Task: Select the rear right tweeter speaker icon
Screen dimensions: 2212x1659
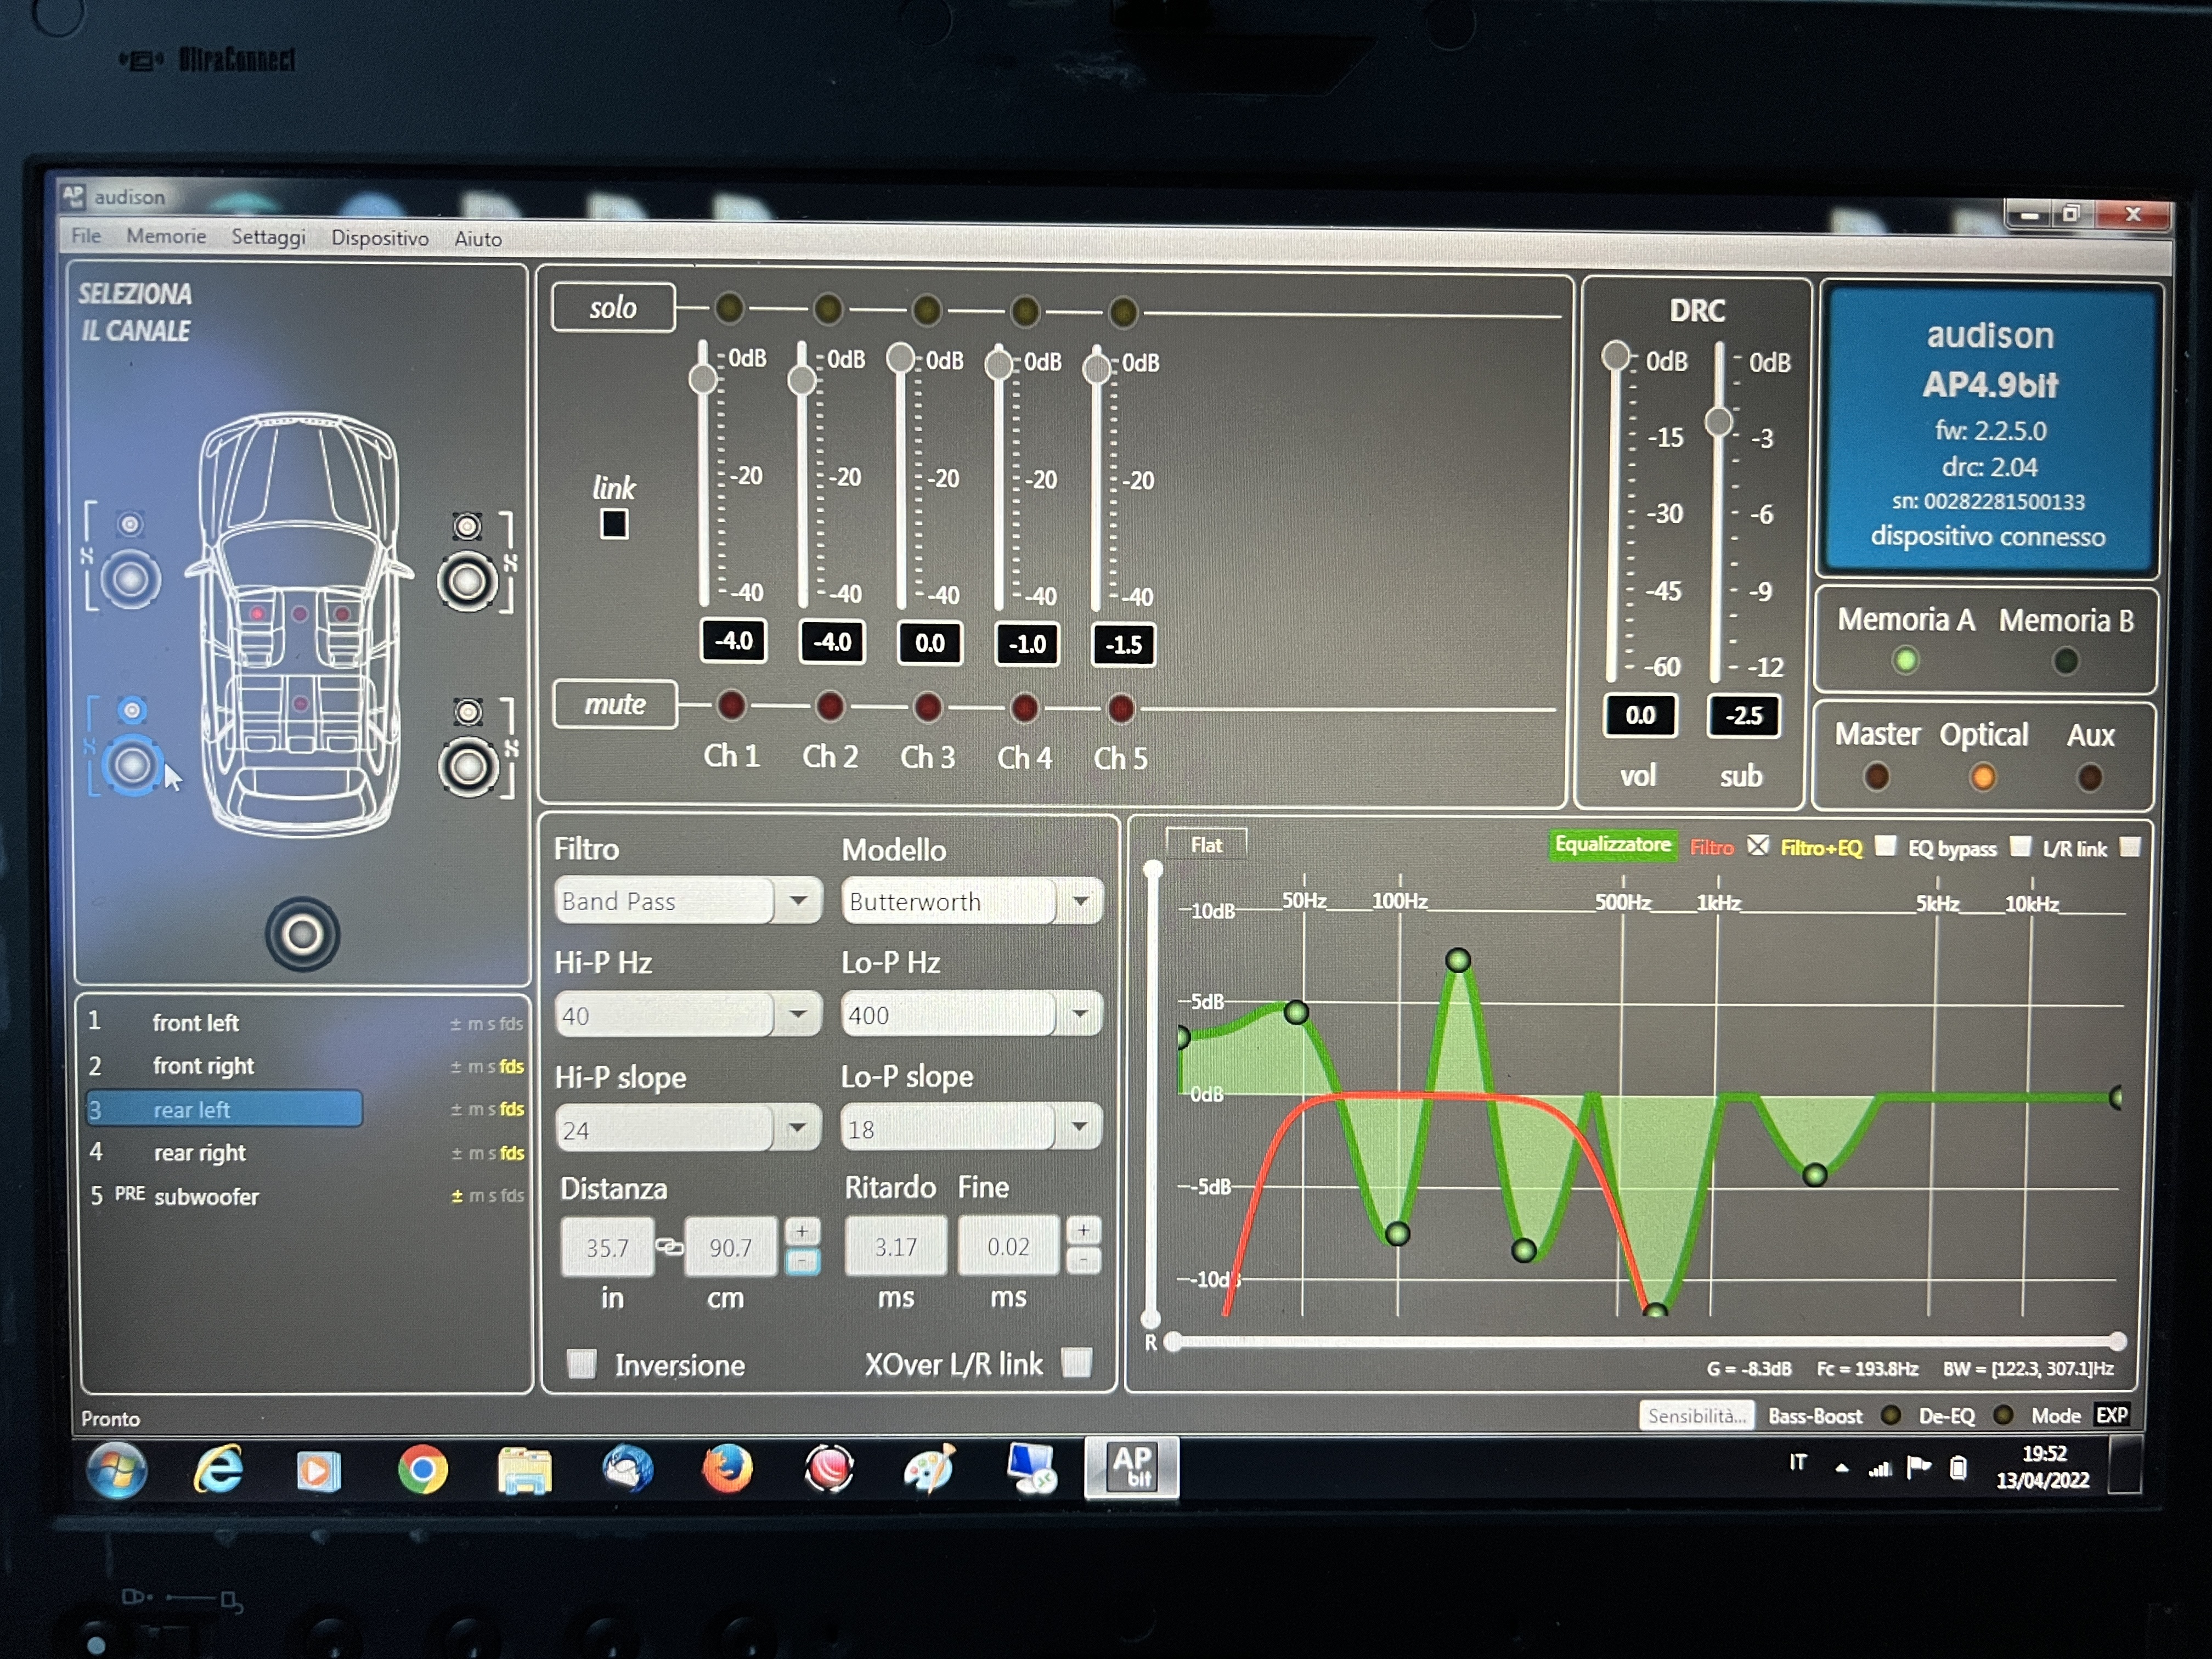Action: (x=468, y=712)
